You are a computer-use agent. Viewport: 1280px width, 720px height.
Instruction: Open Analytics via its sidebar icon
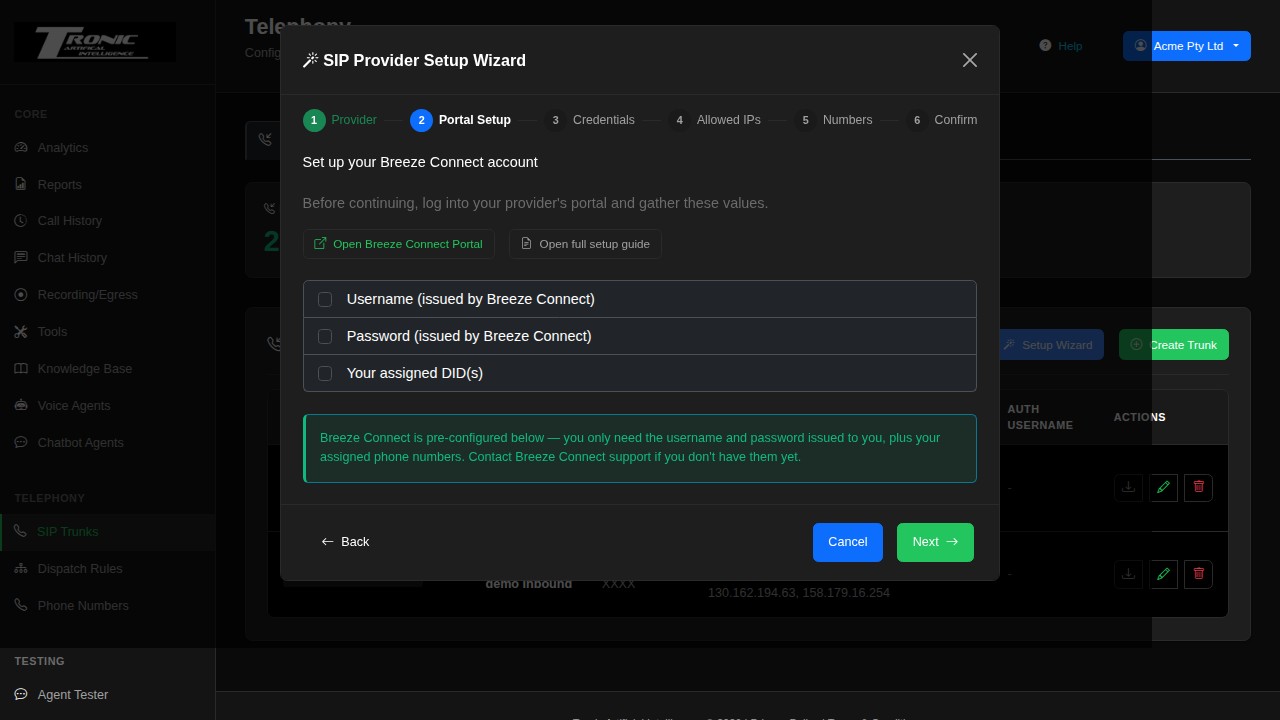(21, 148)
